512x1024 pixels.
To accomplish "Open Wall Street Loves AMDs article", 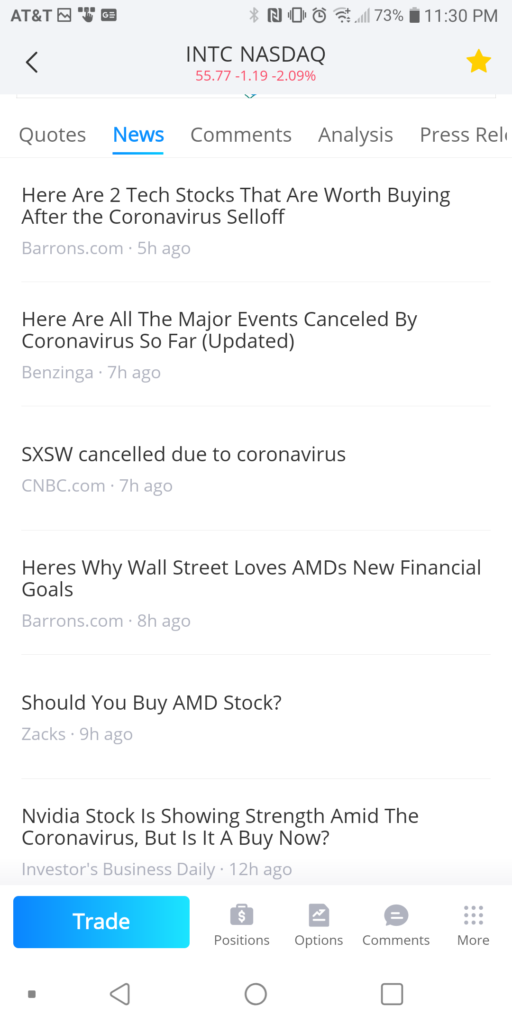I will click(255, 593).
